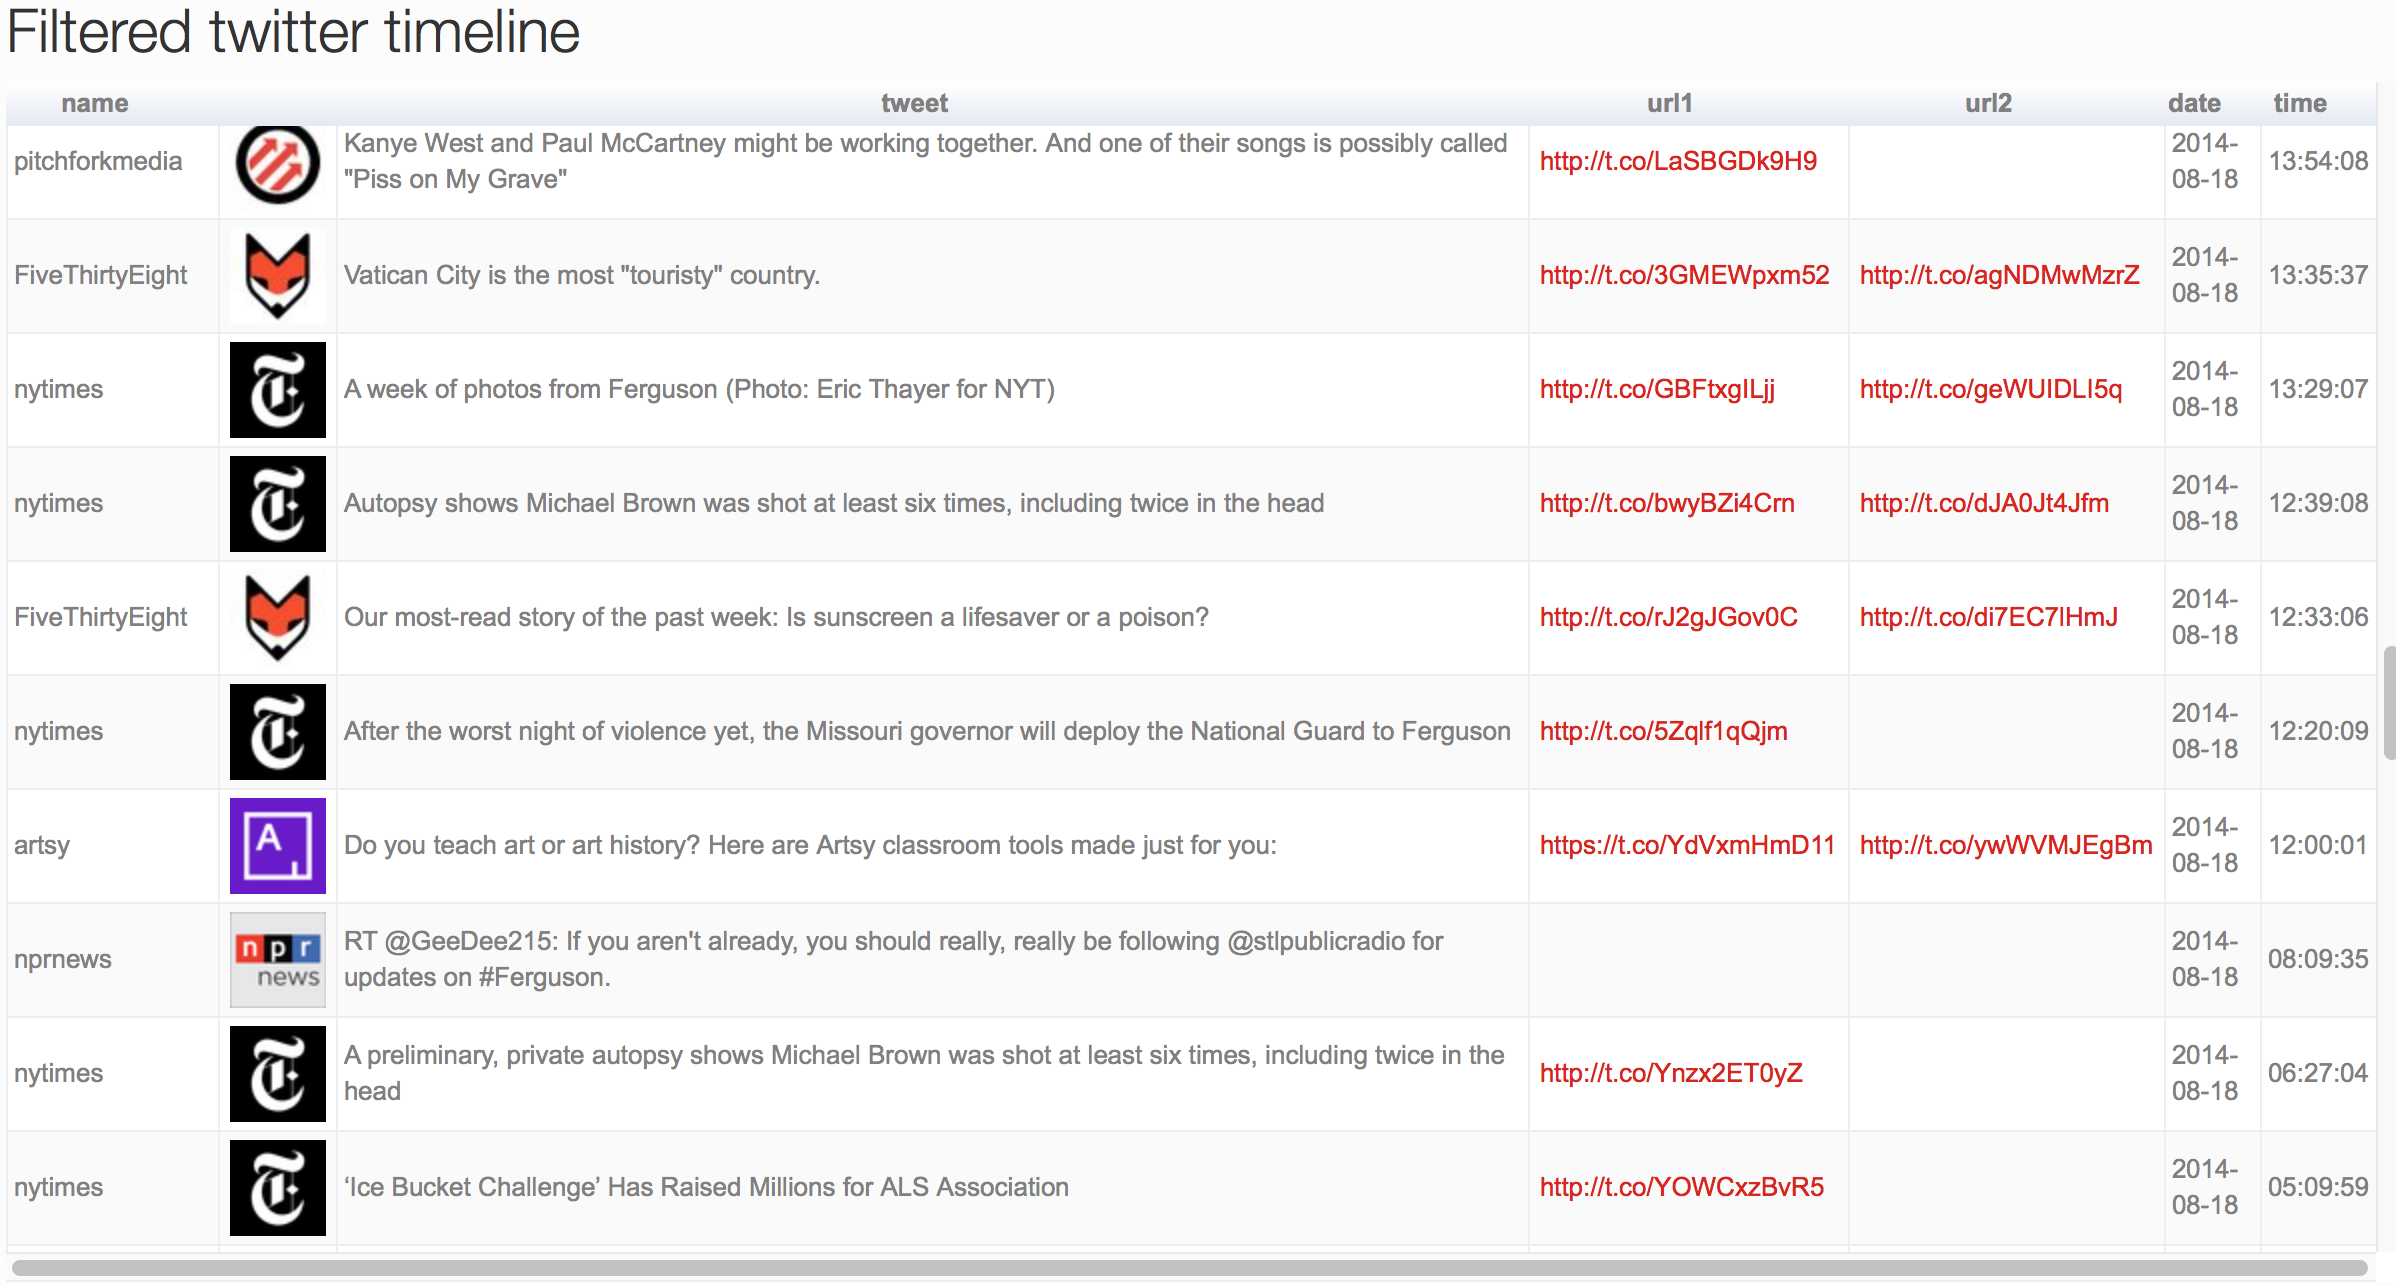
Task: Open link http://t.co/YOWCxzBvR5
Action: [1681, 1188]
